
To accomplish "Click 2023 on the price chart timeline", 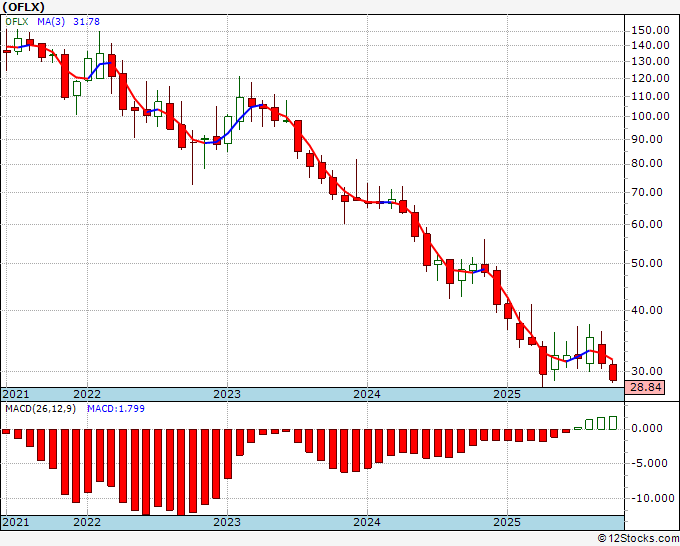I will coord(227,394).
